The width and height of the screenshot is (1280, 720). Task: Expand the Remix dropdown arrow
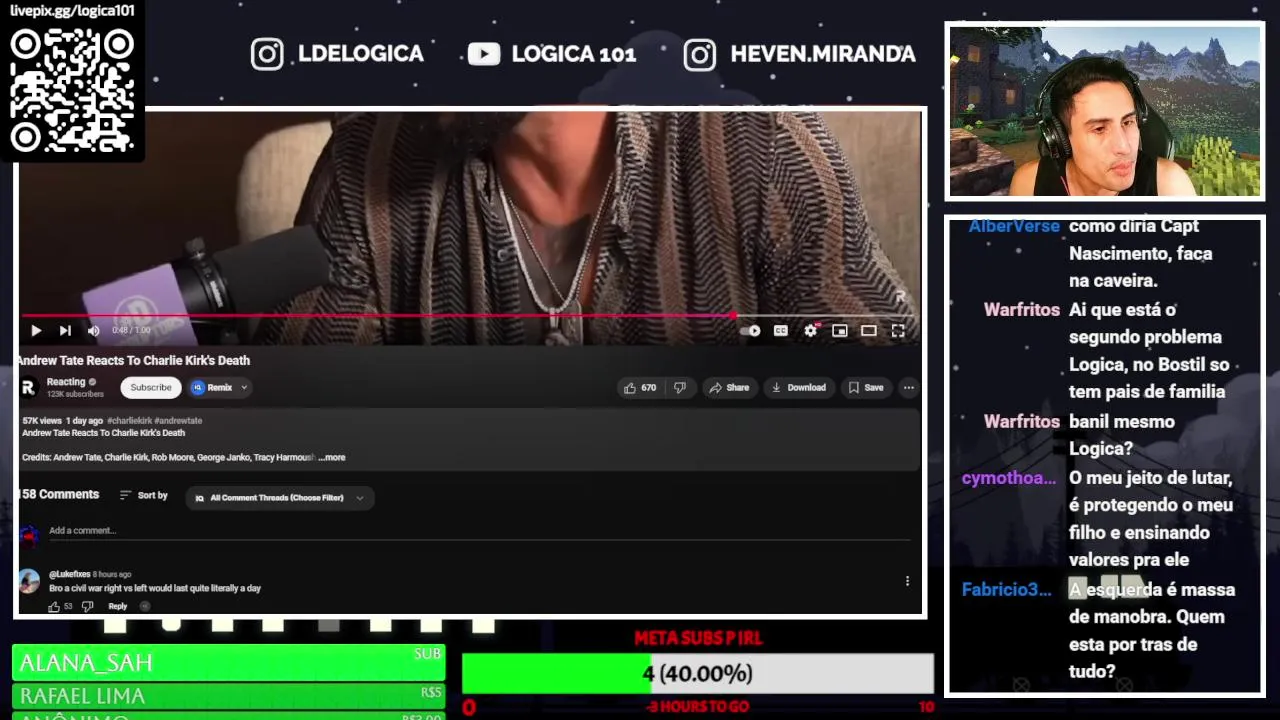pos(243,388)
